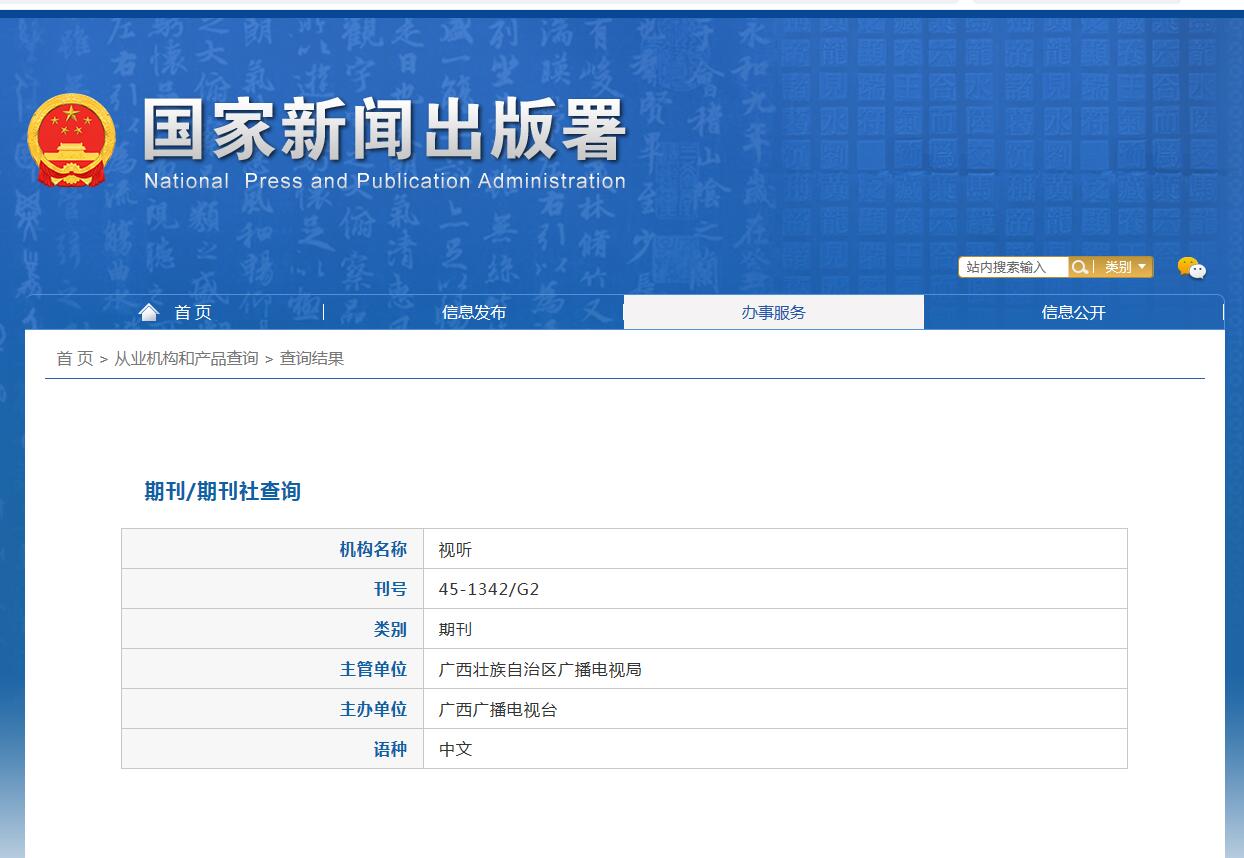Open the 信息公开 section
Viewport: 1244px width, 858px height.
coord(1074,311)
